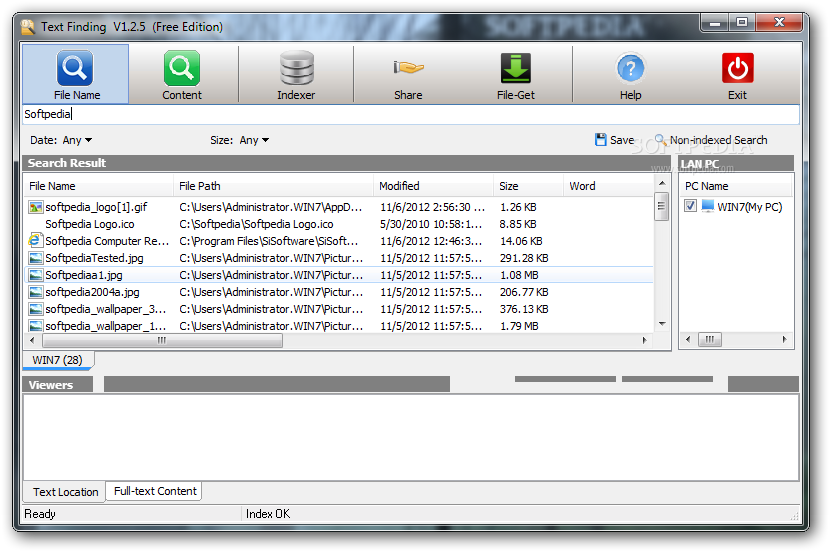Open the Size Any dropdown
The image size is (830, 552).
tap(254, 140)
